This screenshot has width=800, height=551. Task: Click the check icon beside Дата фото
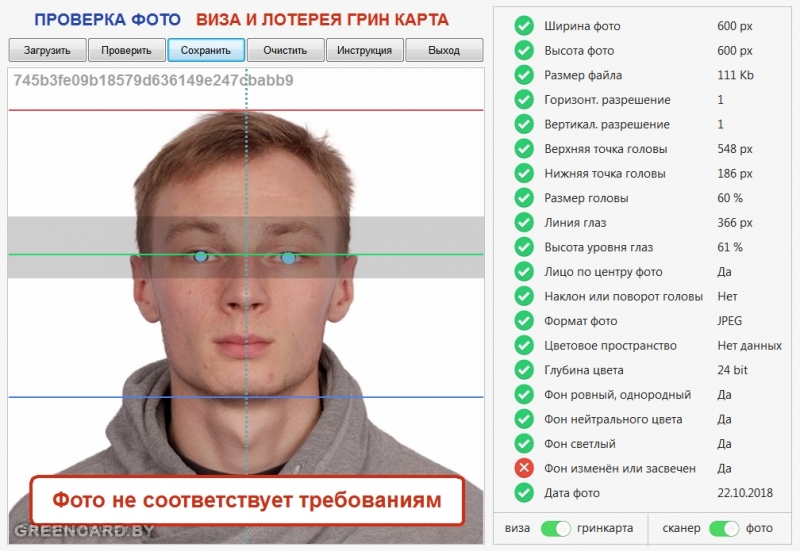[x=524, y=492]
